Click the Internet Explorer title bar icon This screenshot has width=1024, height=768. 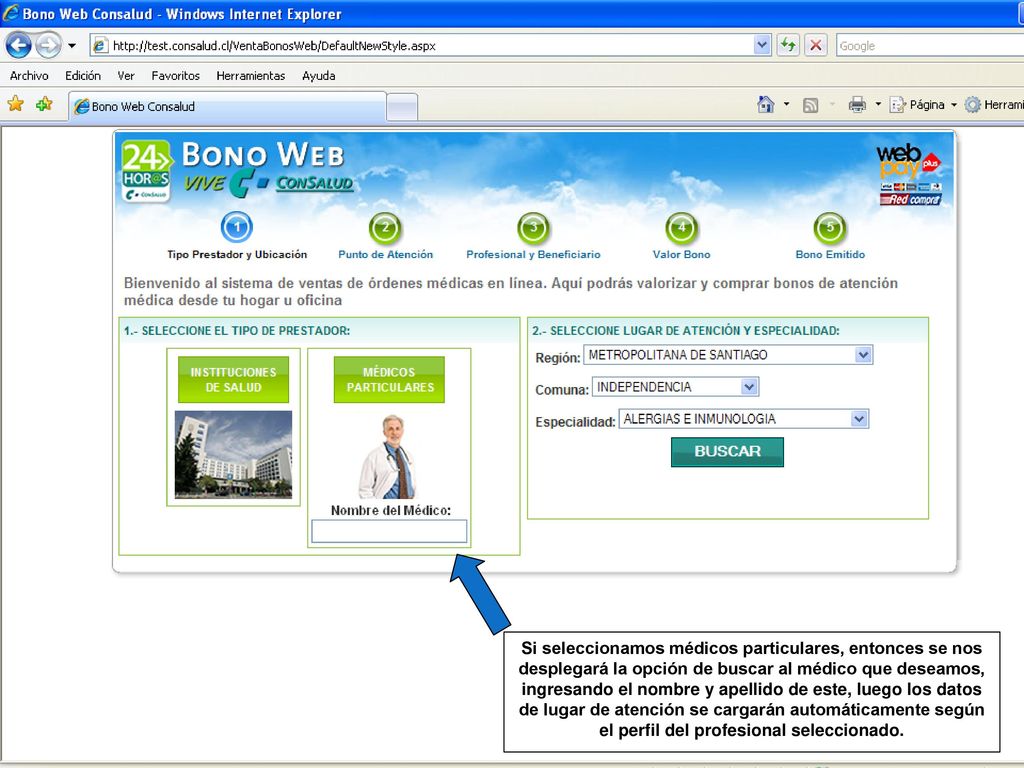coord(10,13)
